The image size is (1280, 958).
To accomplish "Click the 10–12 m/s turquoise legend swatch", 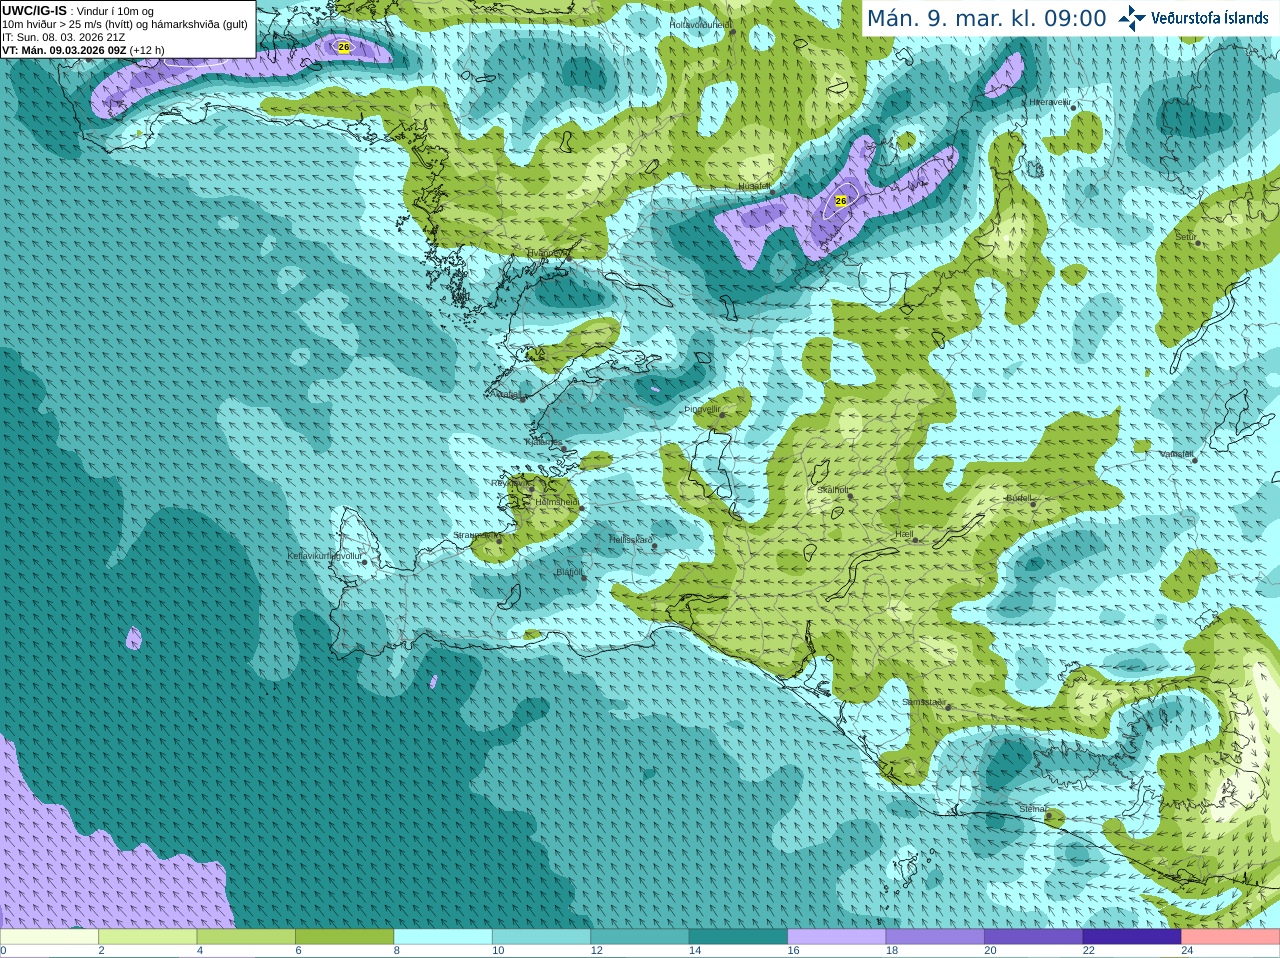I will [541, 937].
